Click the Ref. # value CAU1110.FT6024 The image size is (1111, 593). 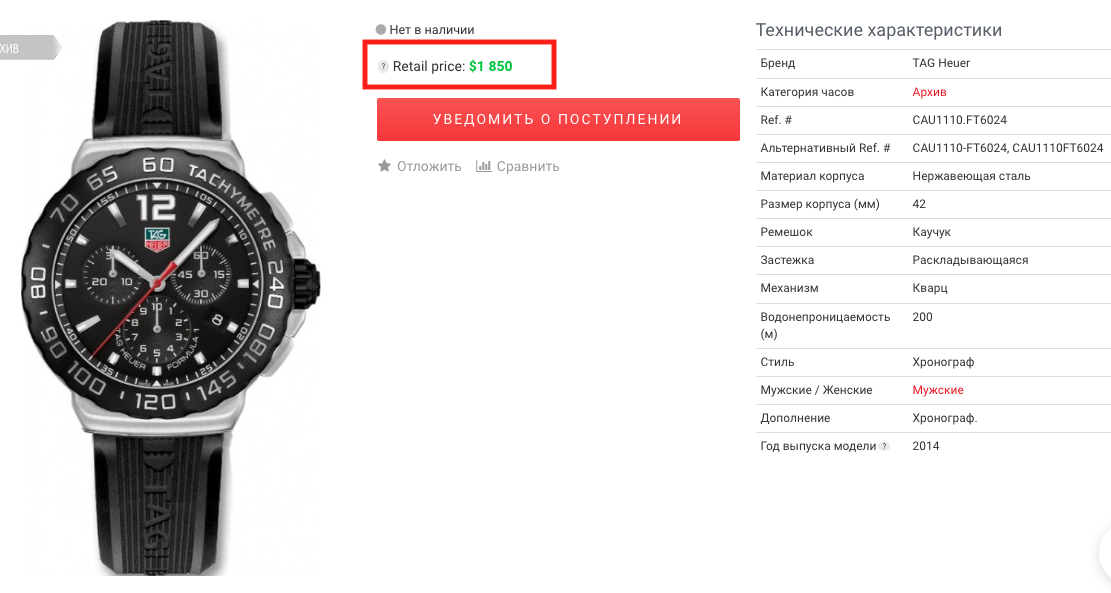(959, 120)
